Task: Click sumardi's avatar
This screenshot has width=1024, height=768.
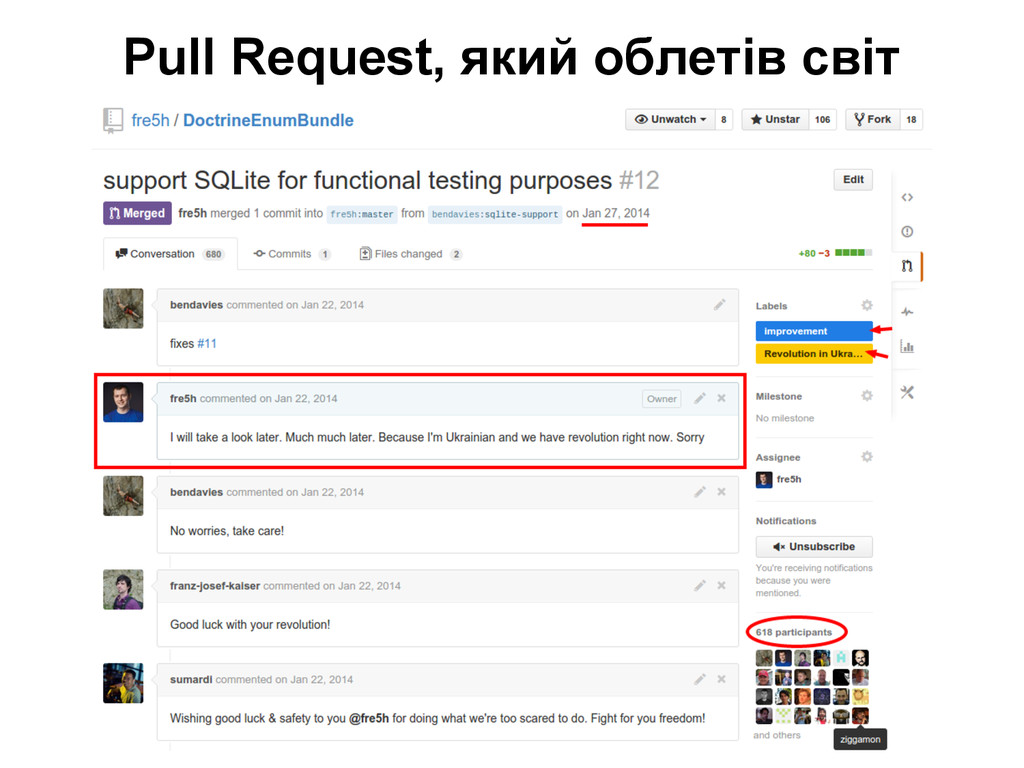Action: pos(123,683)
